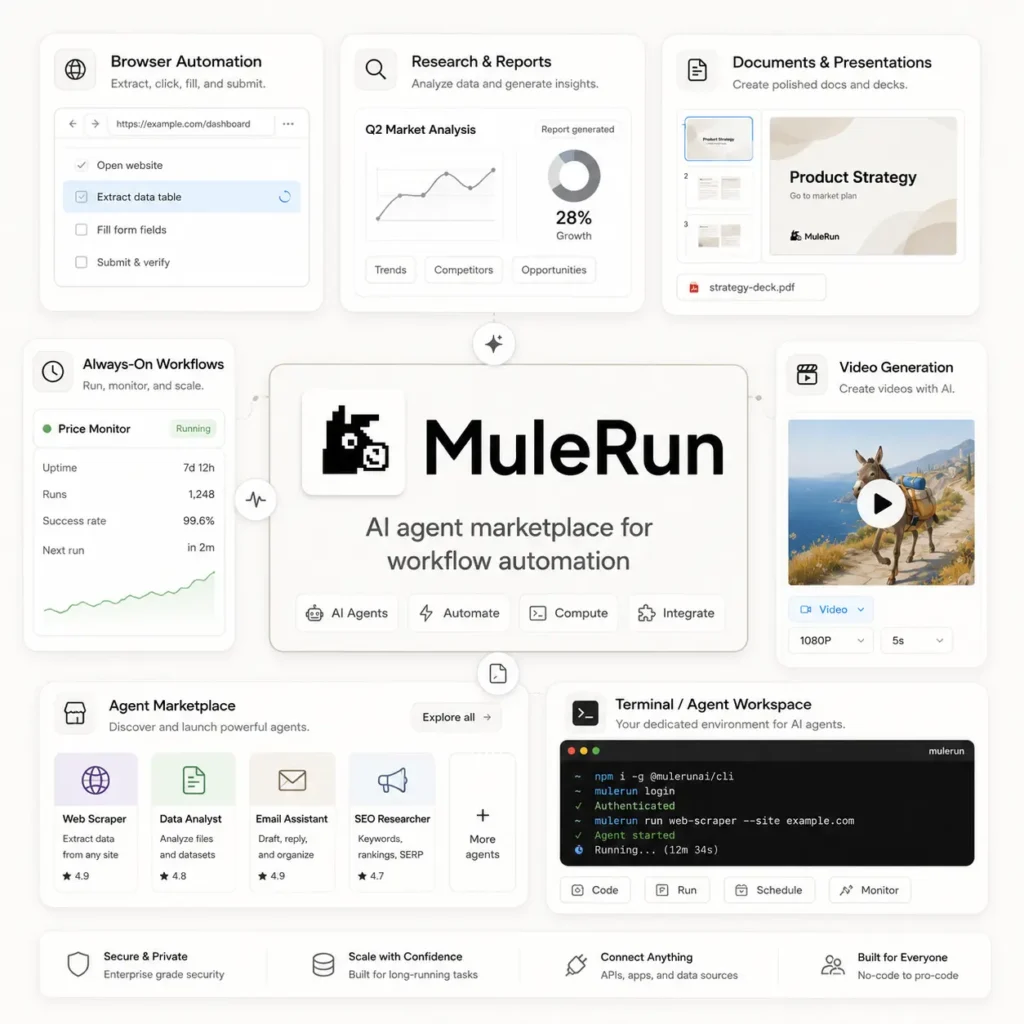The height and width of the screenshot is (1024, 1024).
Task: Open the 1080P resolution dropdown
Action: 831,641
